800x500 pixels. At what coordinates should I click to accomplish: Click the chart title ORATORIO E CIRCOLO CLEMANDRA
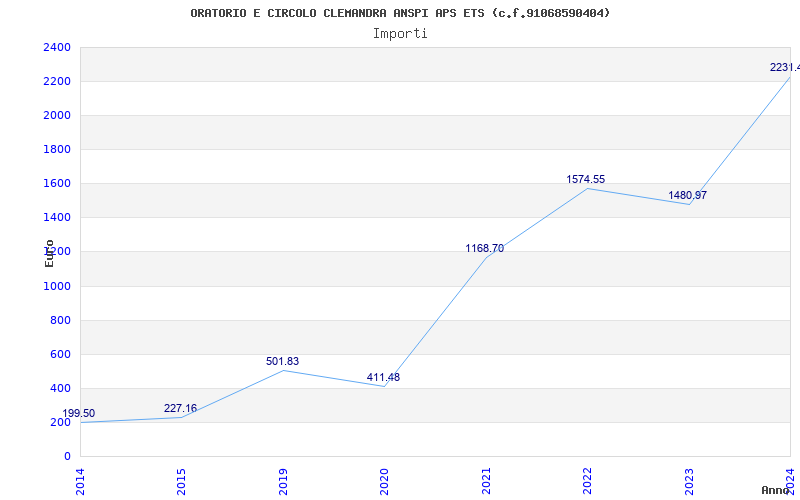point(400,13)
